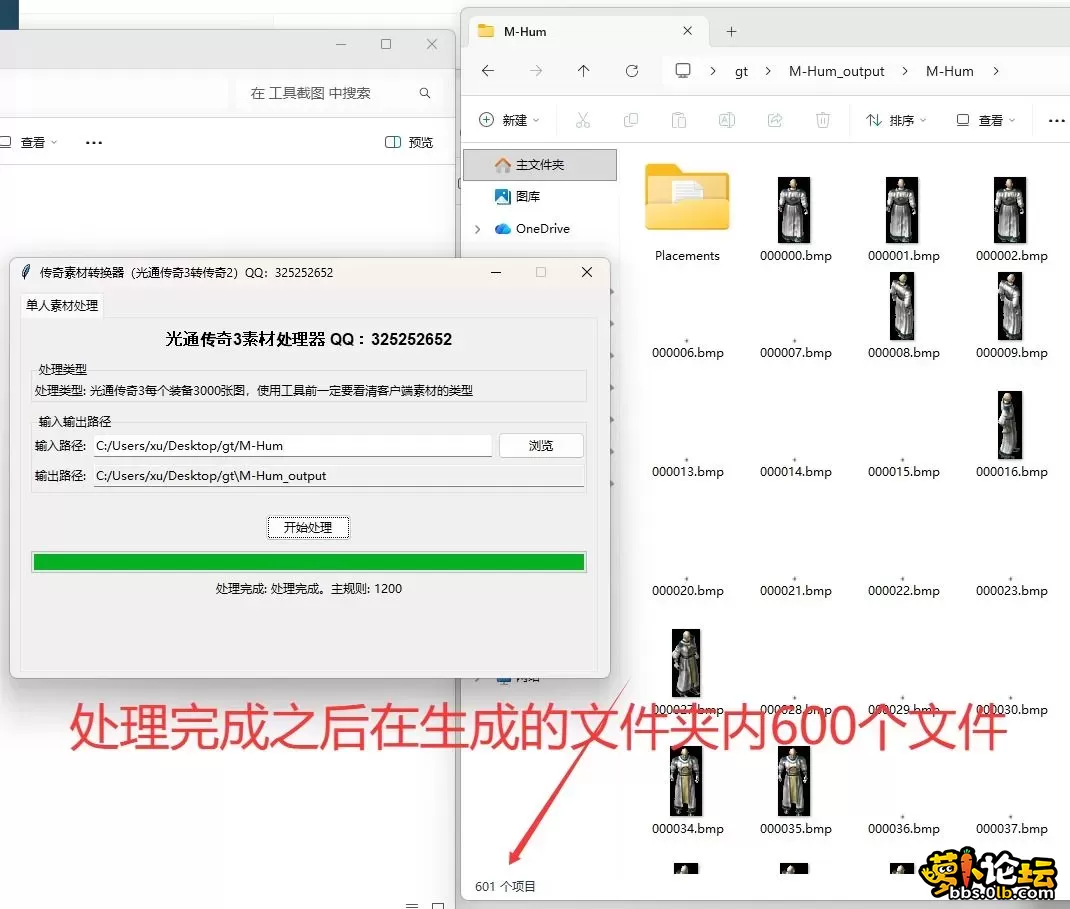Expand OneDrive in the sidebar
The height and width of the screenshot is (909, 1070).
pyautogui.click(x=478, y=228)
